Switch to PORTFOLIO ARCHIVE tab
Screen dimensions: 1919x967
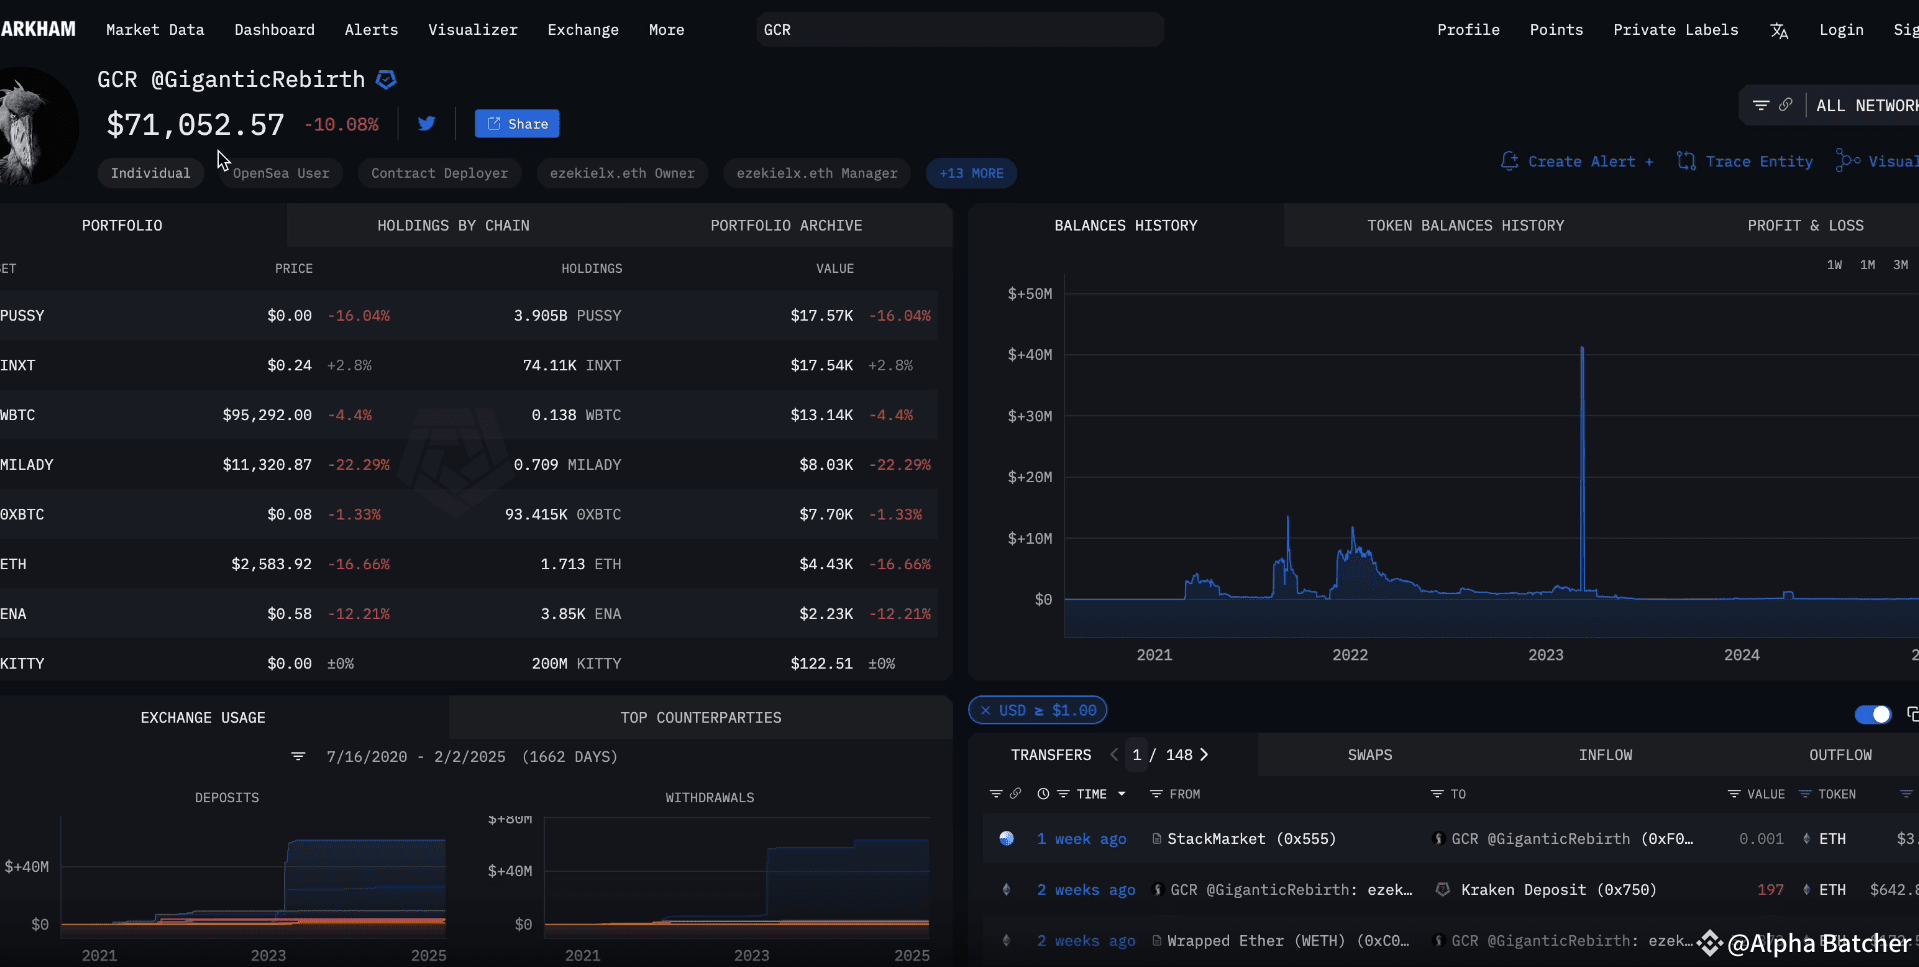point(787,226)
